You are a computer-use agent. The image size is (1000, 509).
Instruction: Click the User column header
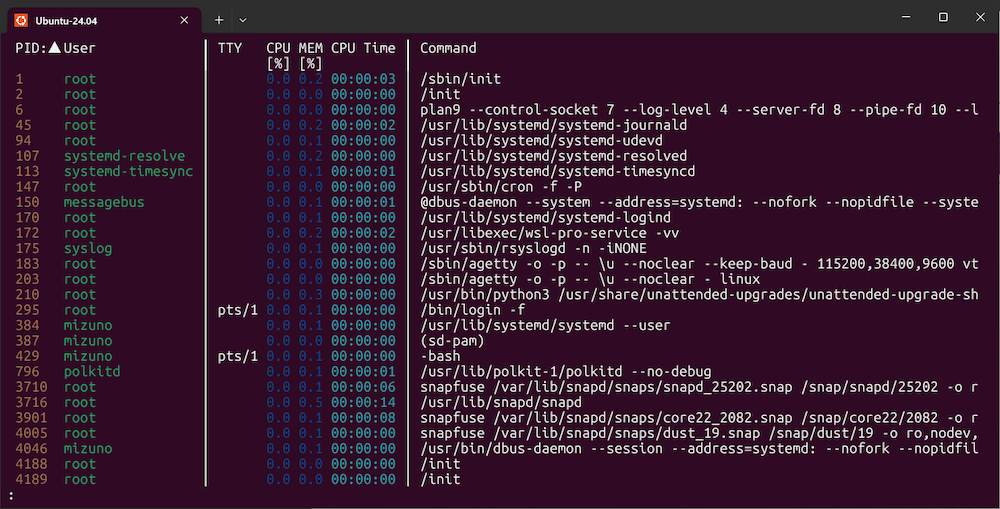80,48
